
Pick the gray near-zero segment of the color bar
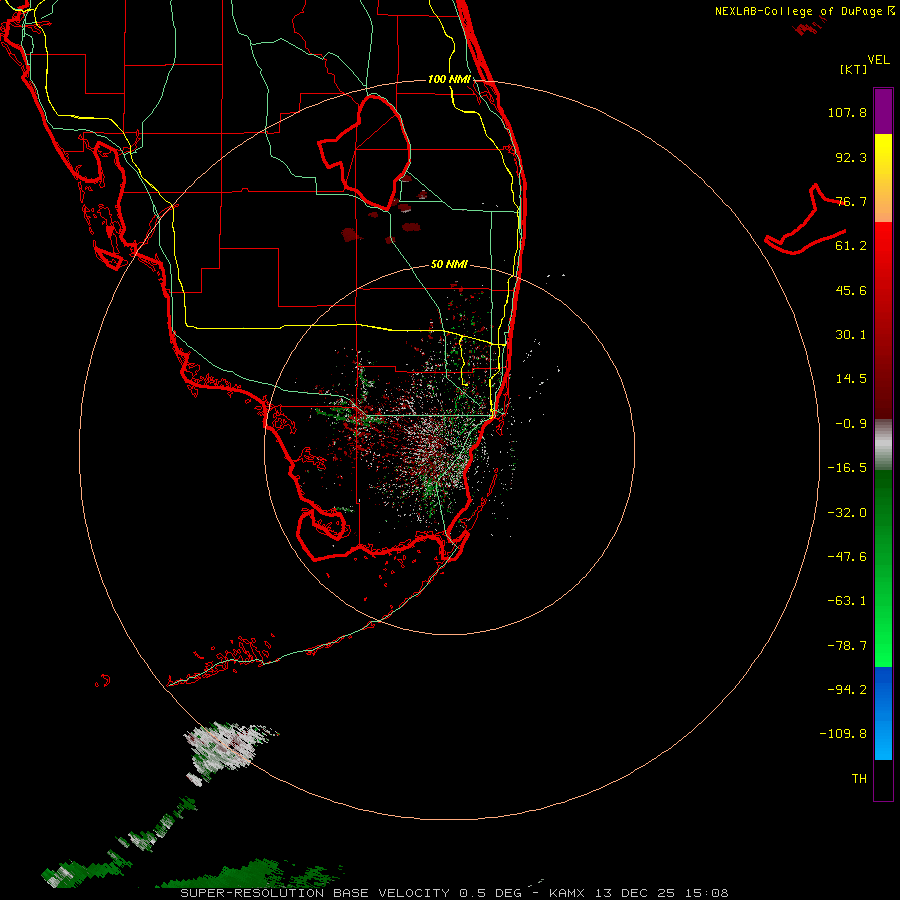tap(883, 445)
